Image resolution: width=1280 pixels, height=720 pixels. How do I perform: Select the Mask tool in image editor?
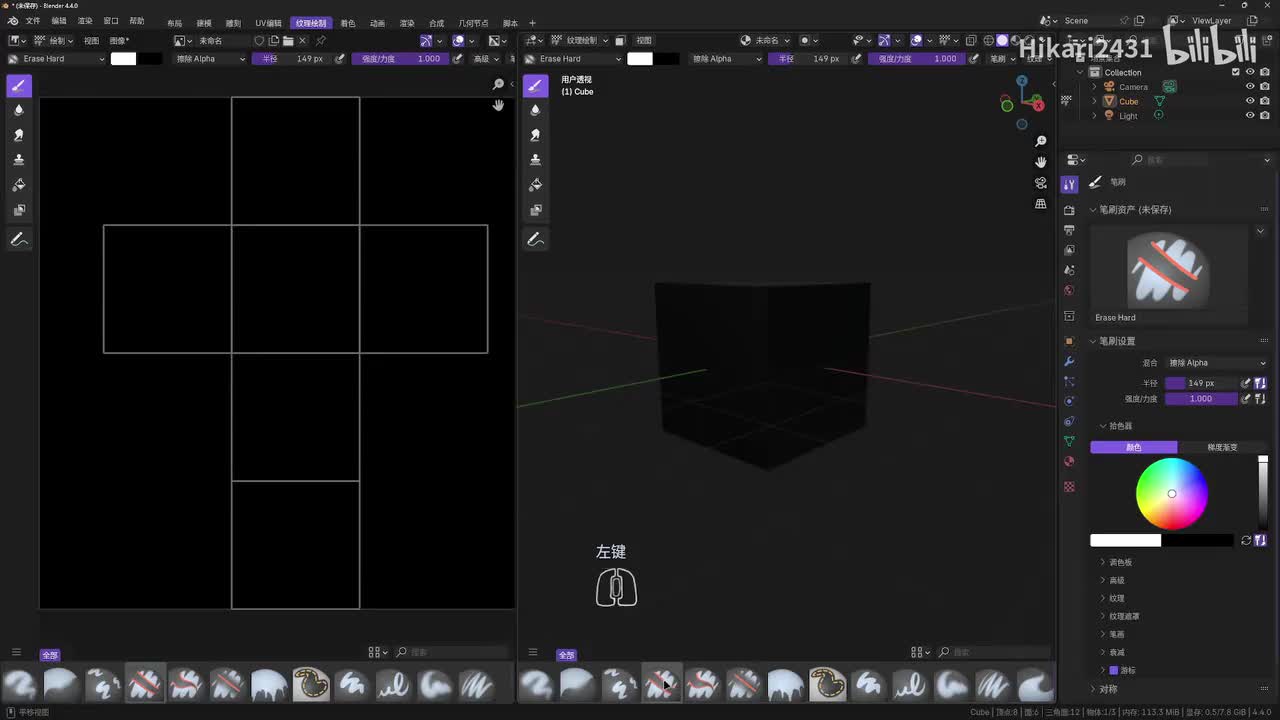coord(18,210)
